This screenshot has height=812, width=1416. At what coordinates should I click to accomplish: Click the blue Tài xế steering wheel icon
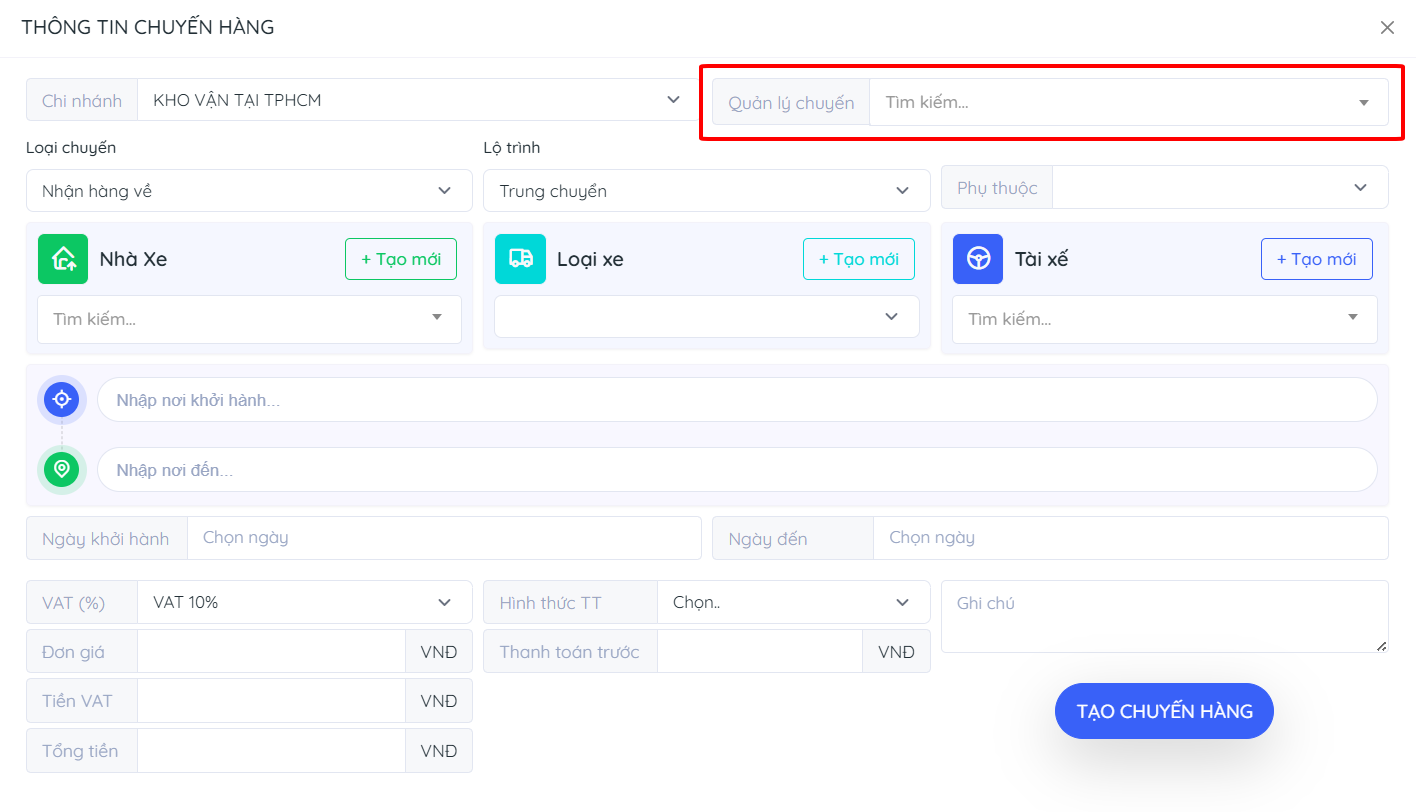coord(978,259)
